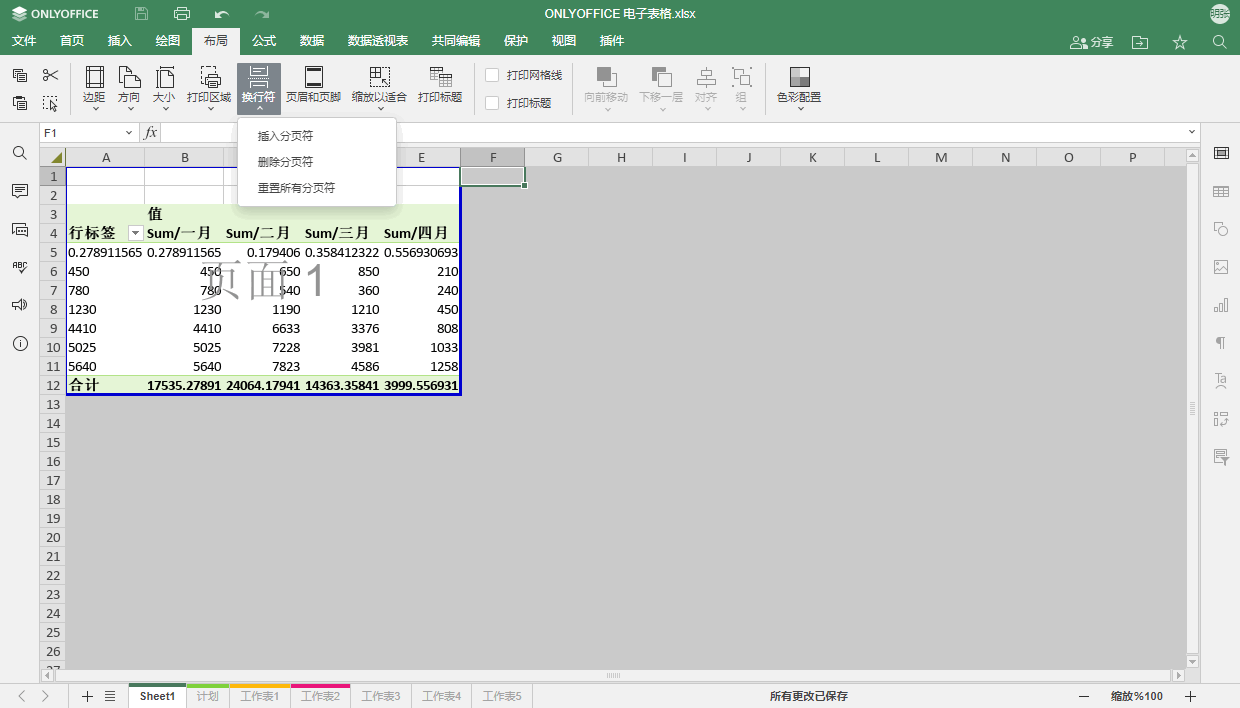Switch to the 保护 tab
The height and width of the screenshot is (708, 1240).
coord(516,41)
